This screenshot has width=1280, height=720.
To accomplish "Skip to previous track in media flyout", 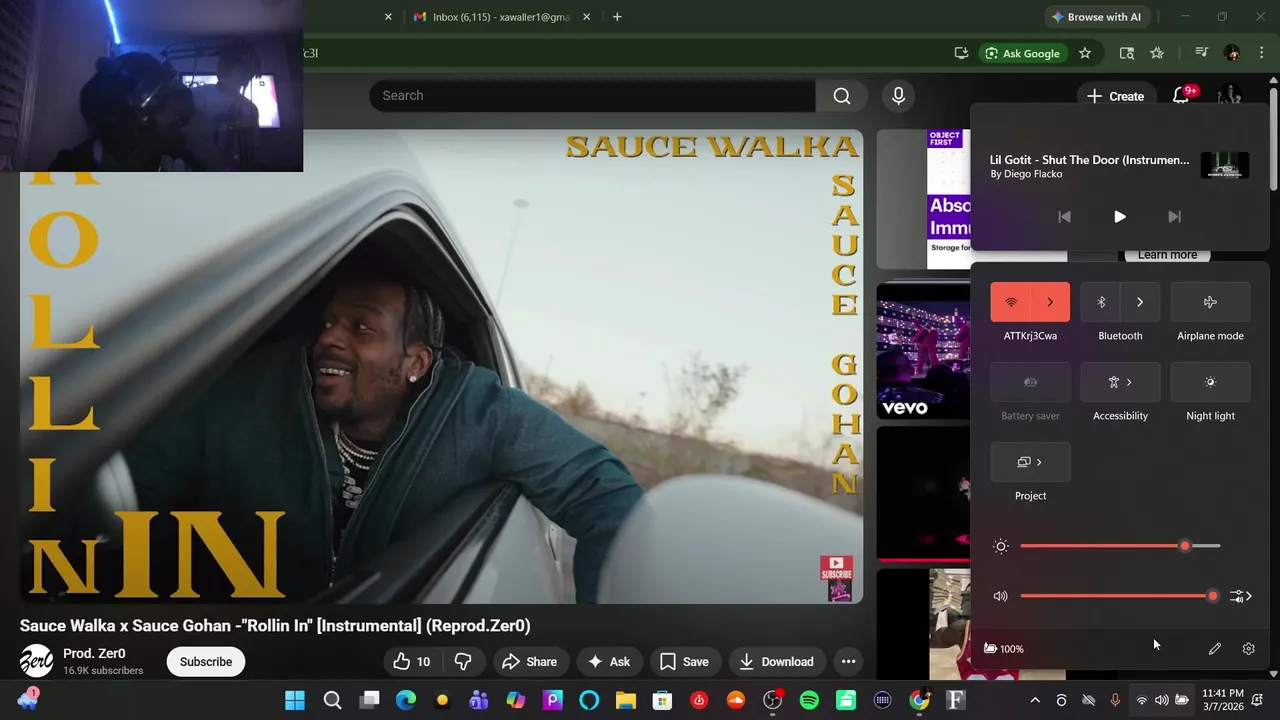I will tap(1065, 217).
